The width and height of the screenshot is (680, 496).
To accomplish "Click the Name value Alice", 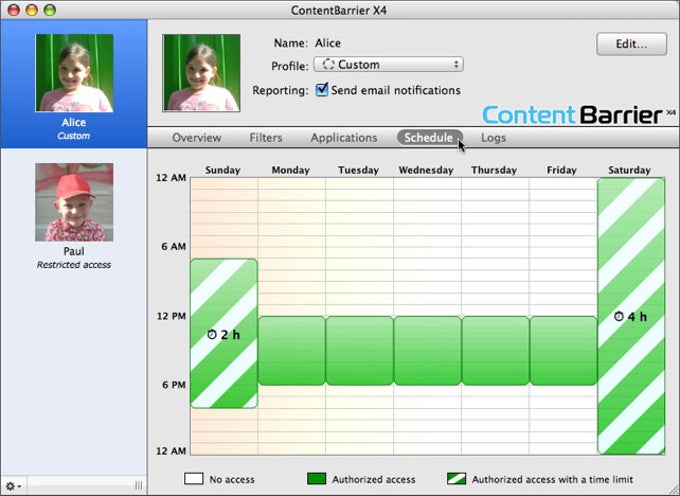I will click(x=328, y=43).
